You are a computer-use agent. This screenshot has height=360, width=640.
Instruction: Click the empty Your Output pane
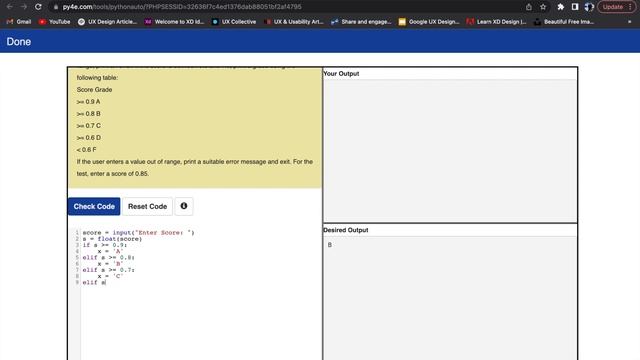tap(450, 151)
